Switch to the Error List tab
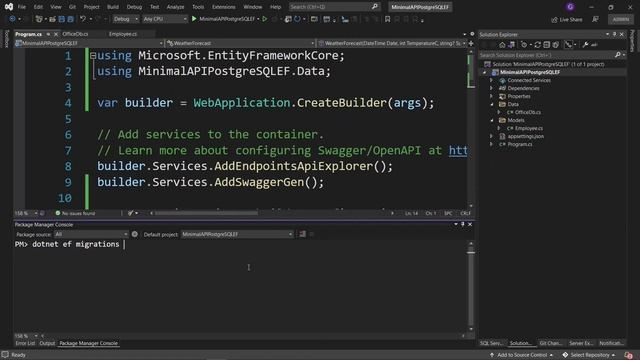640x360 pixels. point(25,343)
